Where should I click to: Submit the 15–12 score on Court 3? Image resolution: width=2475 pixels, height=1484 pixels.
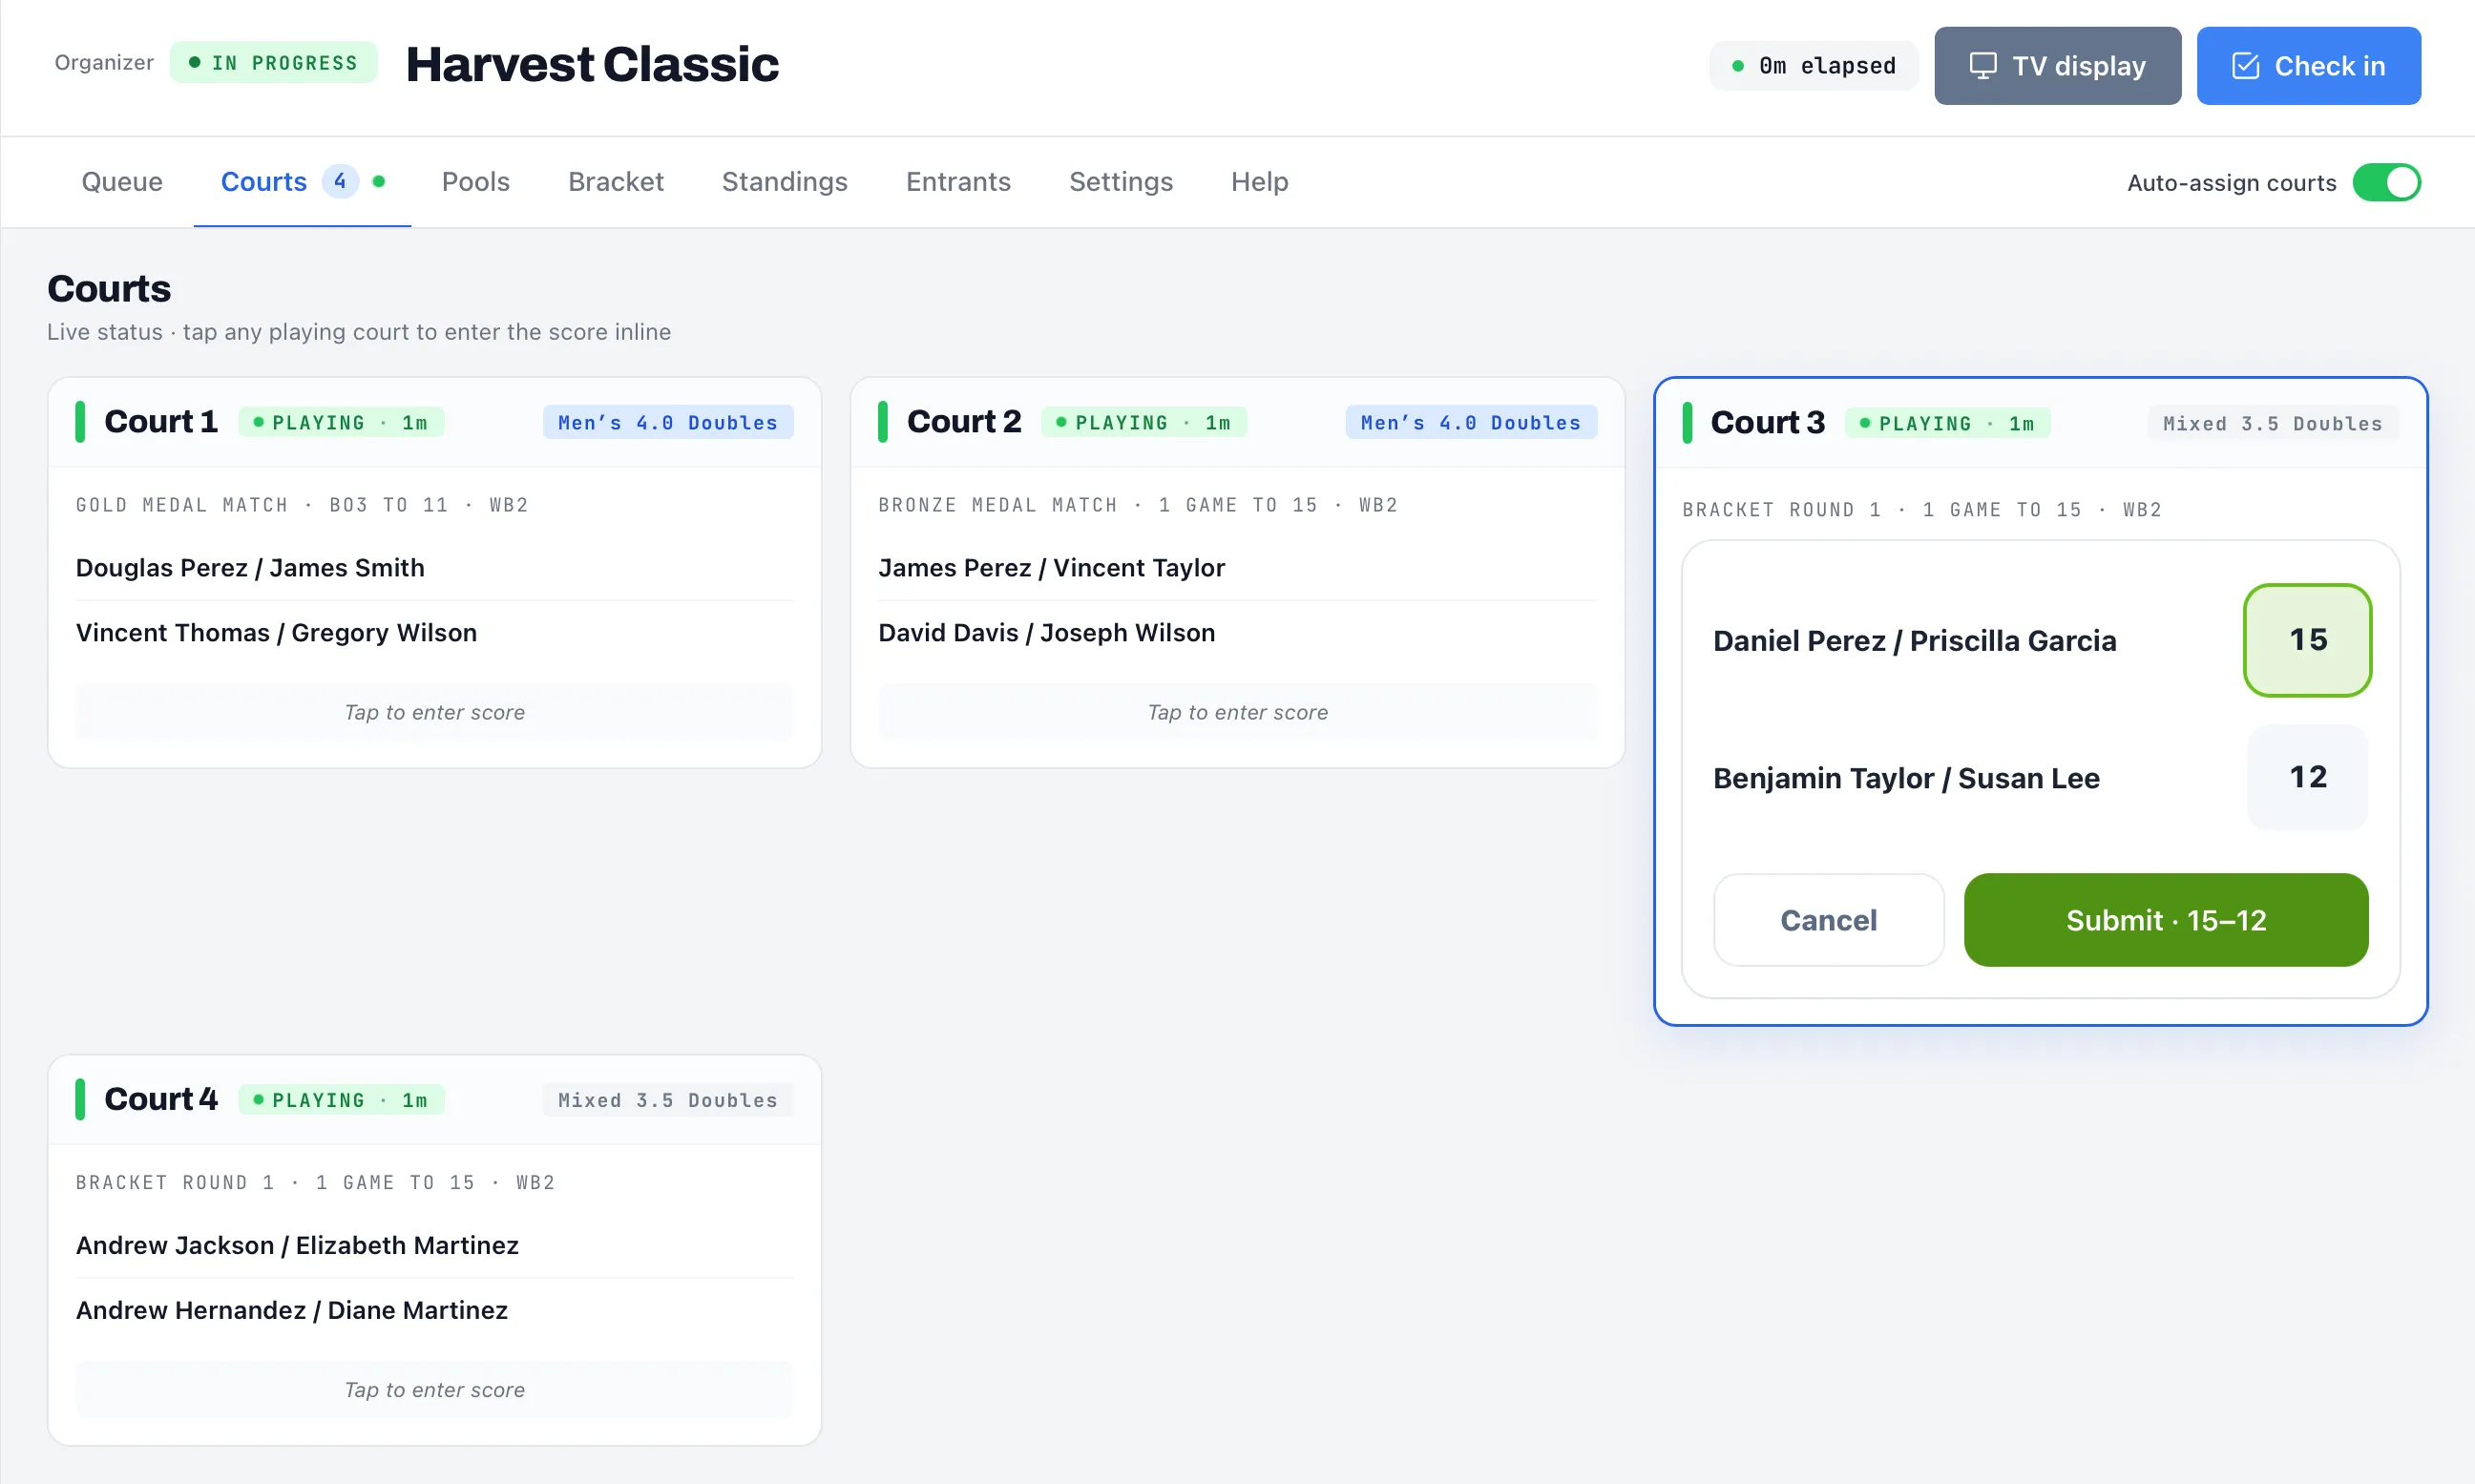(2166, 920)
